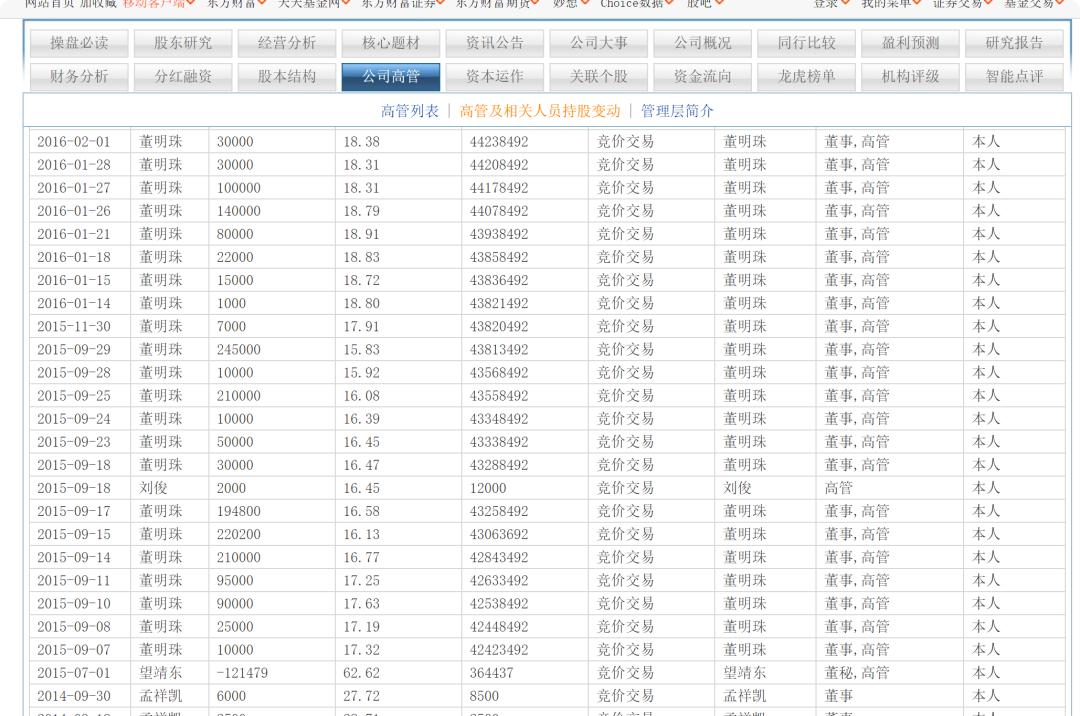
Task: Click the price 15.92
Action: [362, 372]
